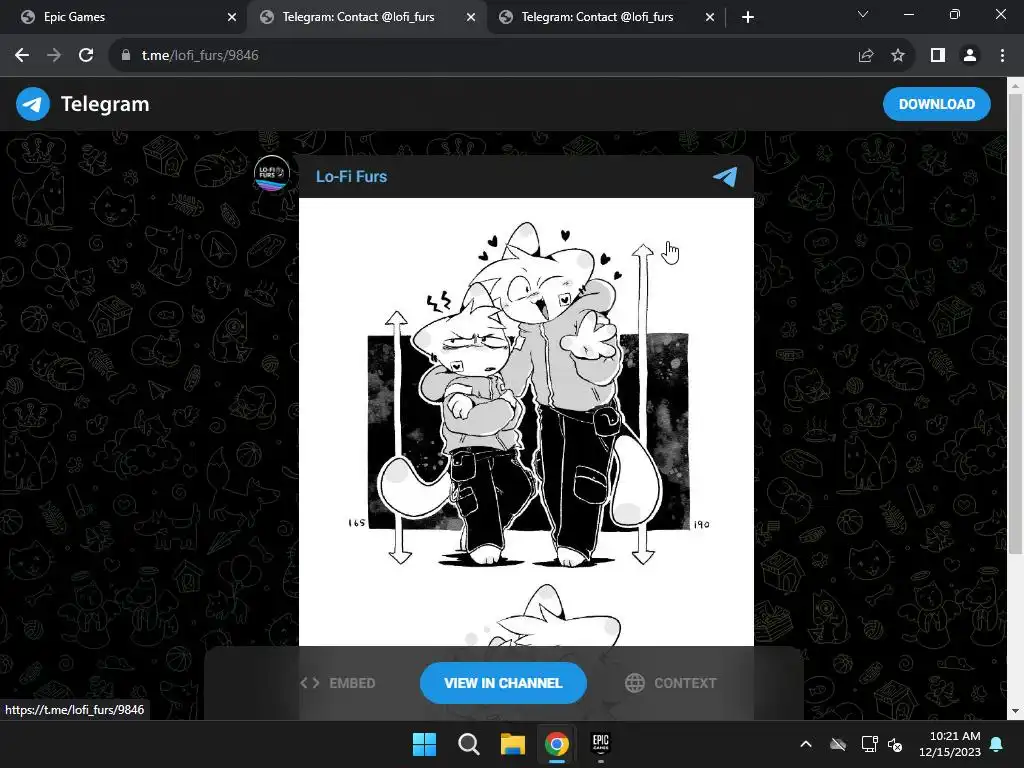This screenshot has height=768, width=1024.
Task: Click the cloud sync tray icon
Action: [x=838, y=744]
